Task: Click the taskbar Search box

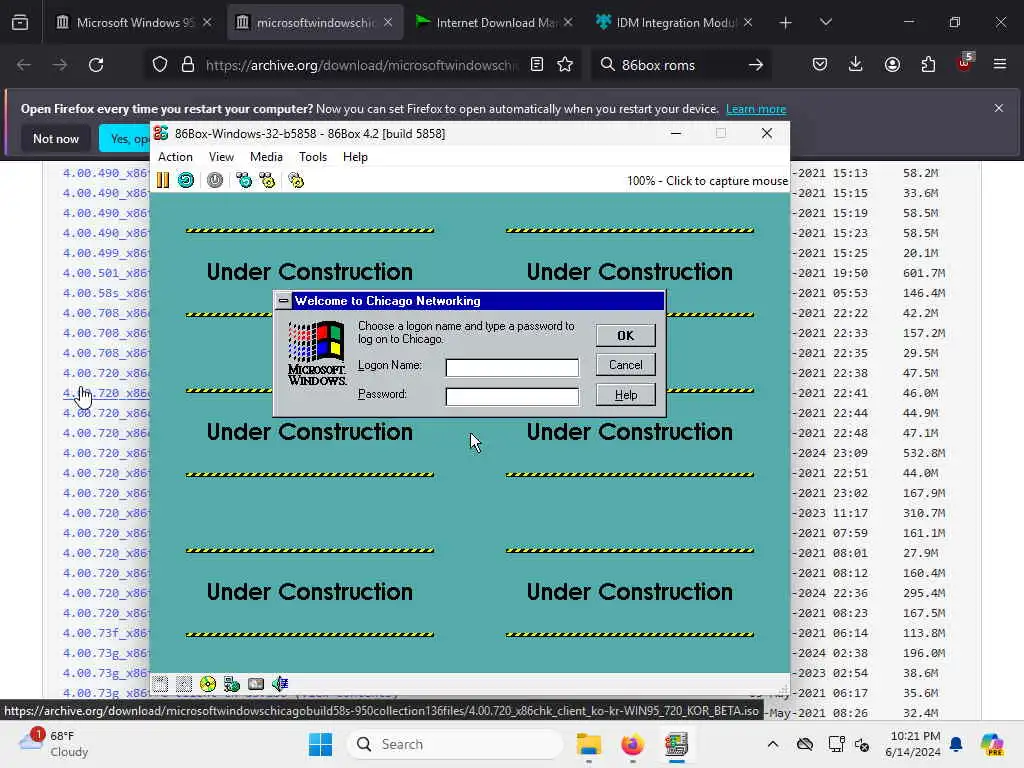Action: pos(455,744)
